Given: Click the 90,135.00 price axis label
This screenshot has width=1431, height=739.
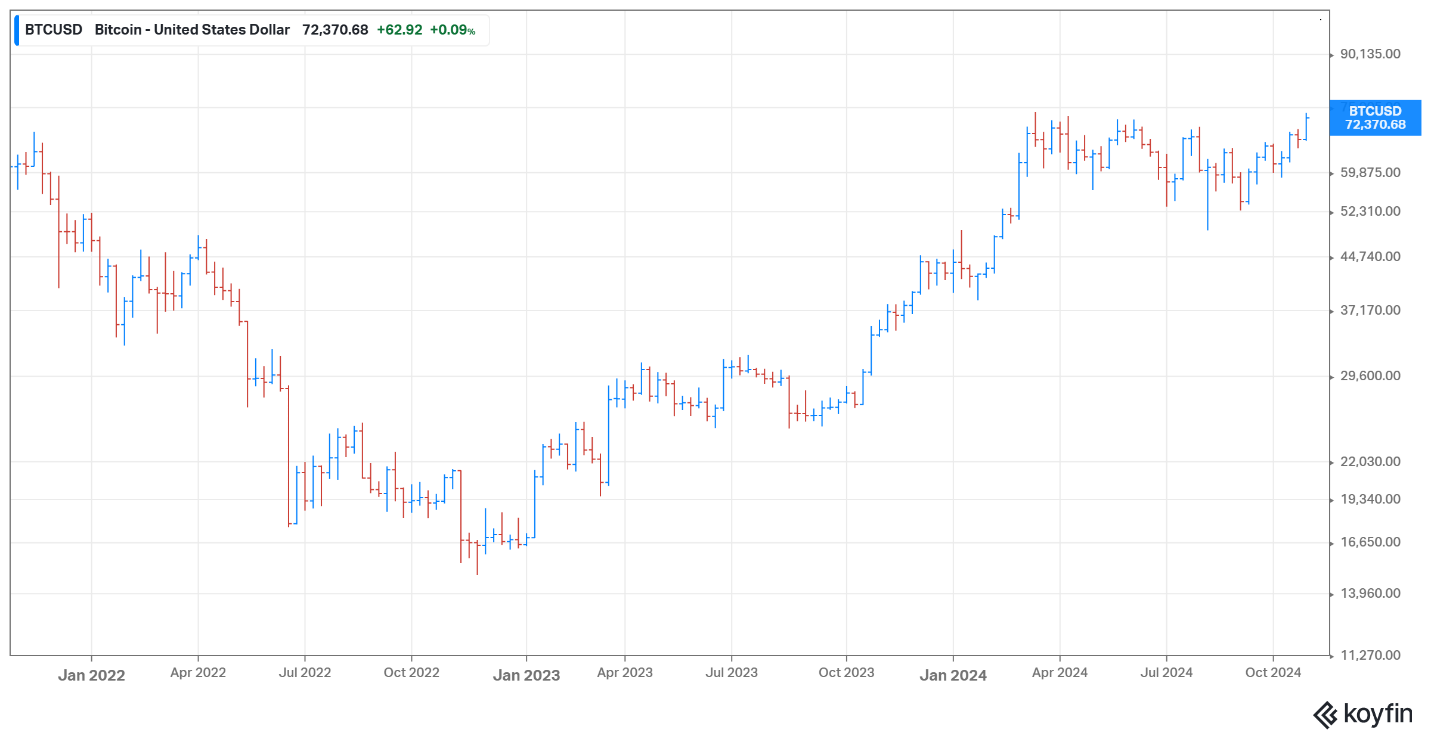Looking at the screenshot, I should [1371, 54].
